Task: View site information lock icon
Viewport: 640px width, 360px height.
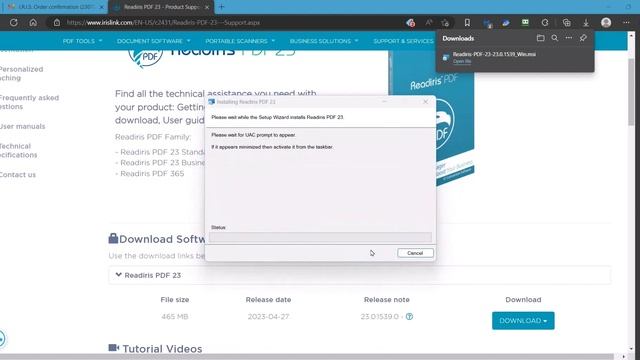Action: [x=57, y=22]
